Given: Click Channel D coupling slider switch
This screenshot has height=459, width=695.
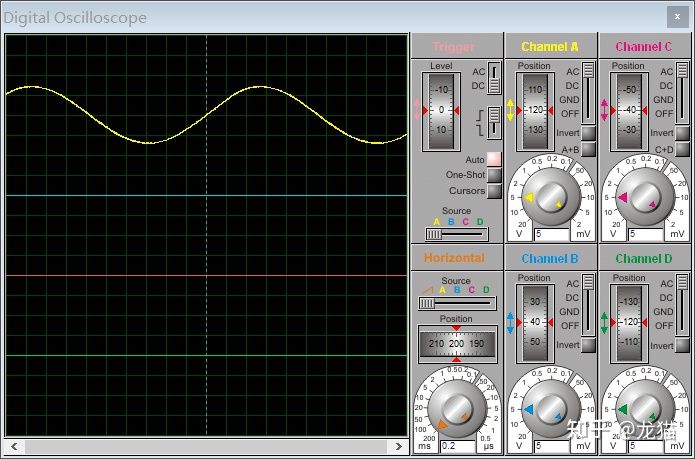Looking at the screenshot, I should tap(682, 305).
